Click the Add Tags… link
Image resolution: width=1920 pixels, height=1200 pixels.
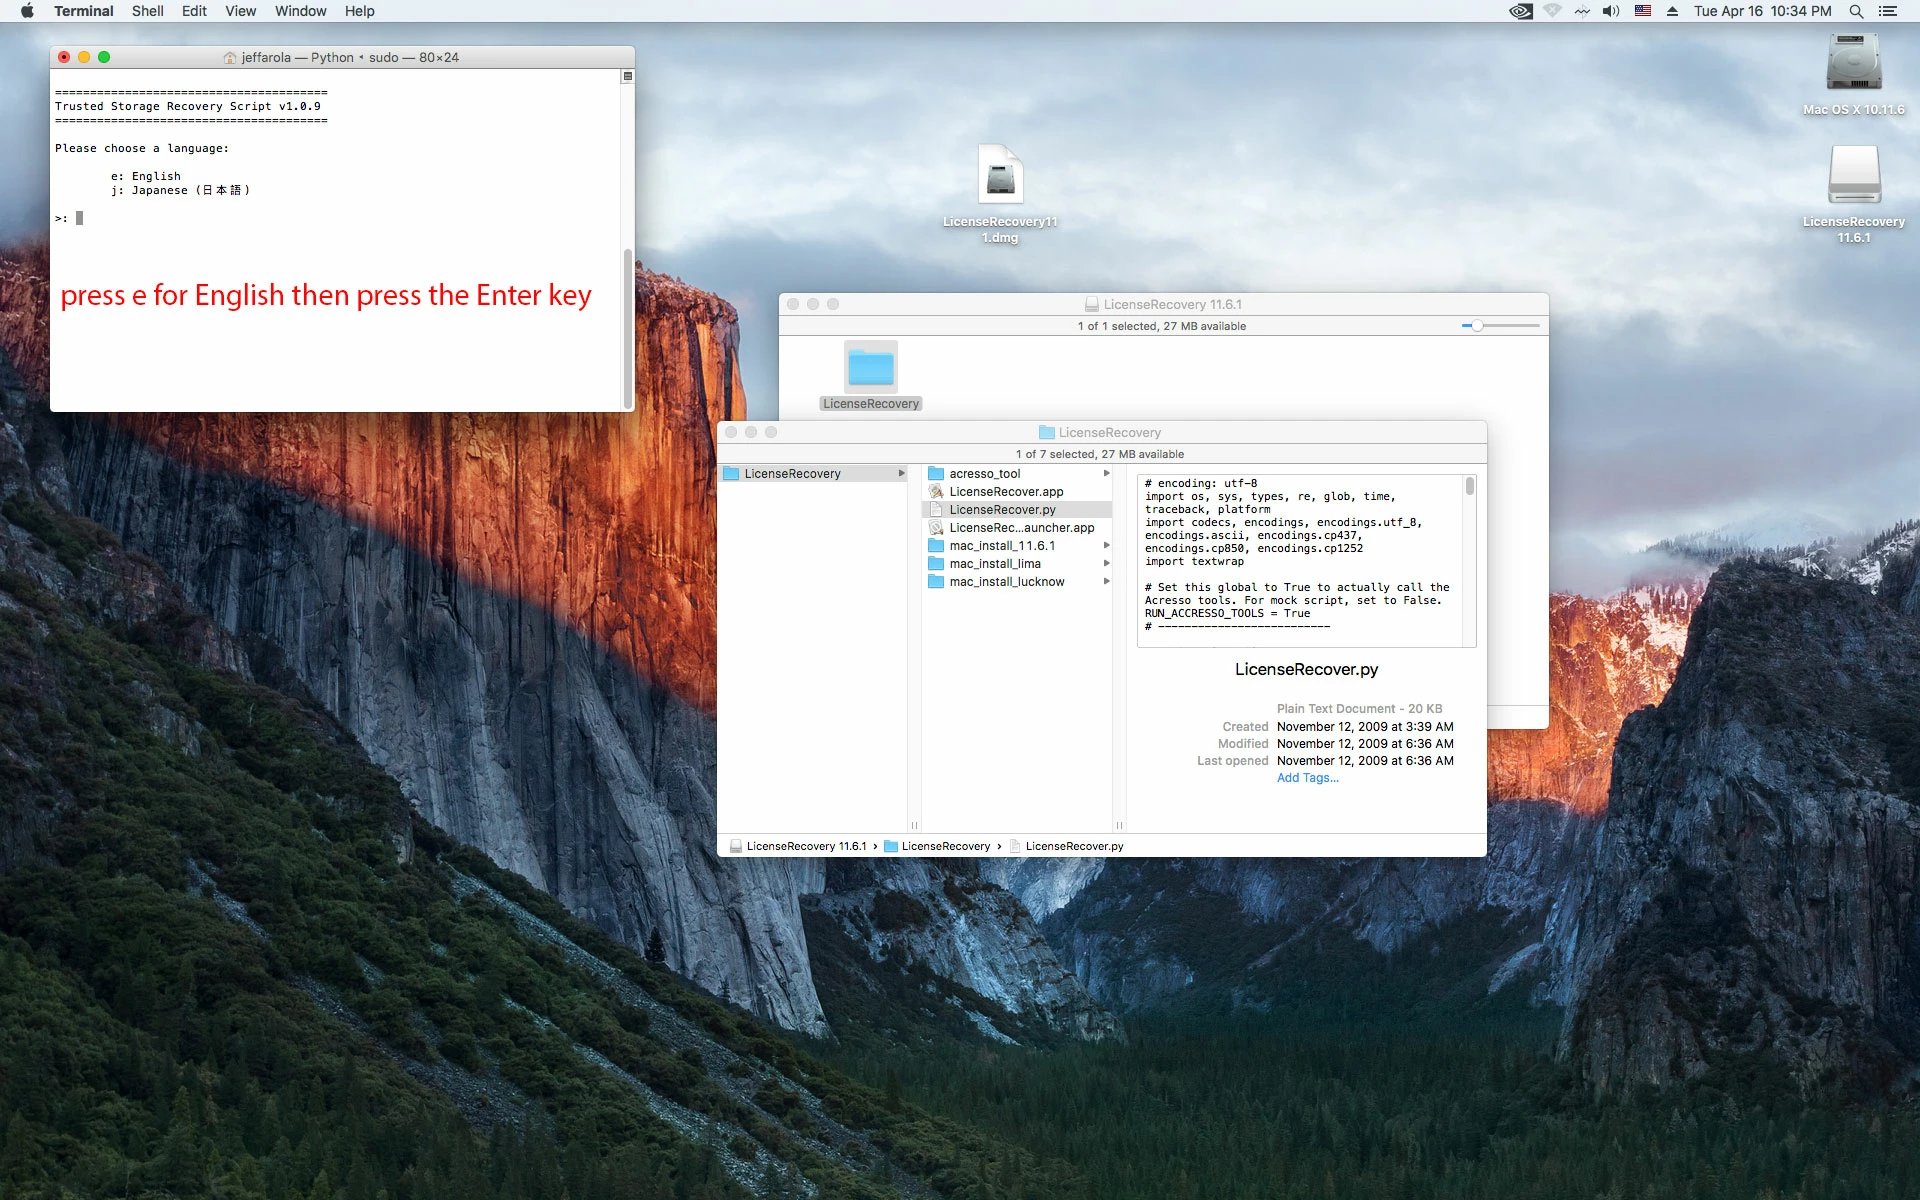pyautogui.click(x=1307, y=778)
